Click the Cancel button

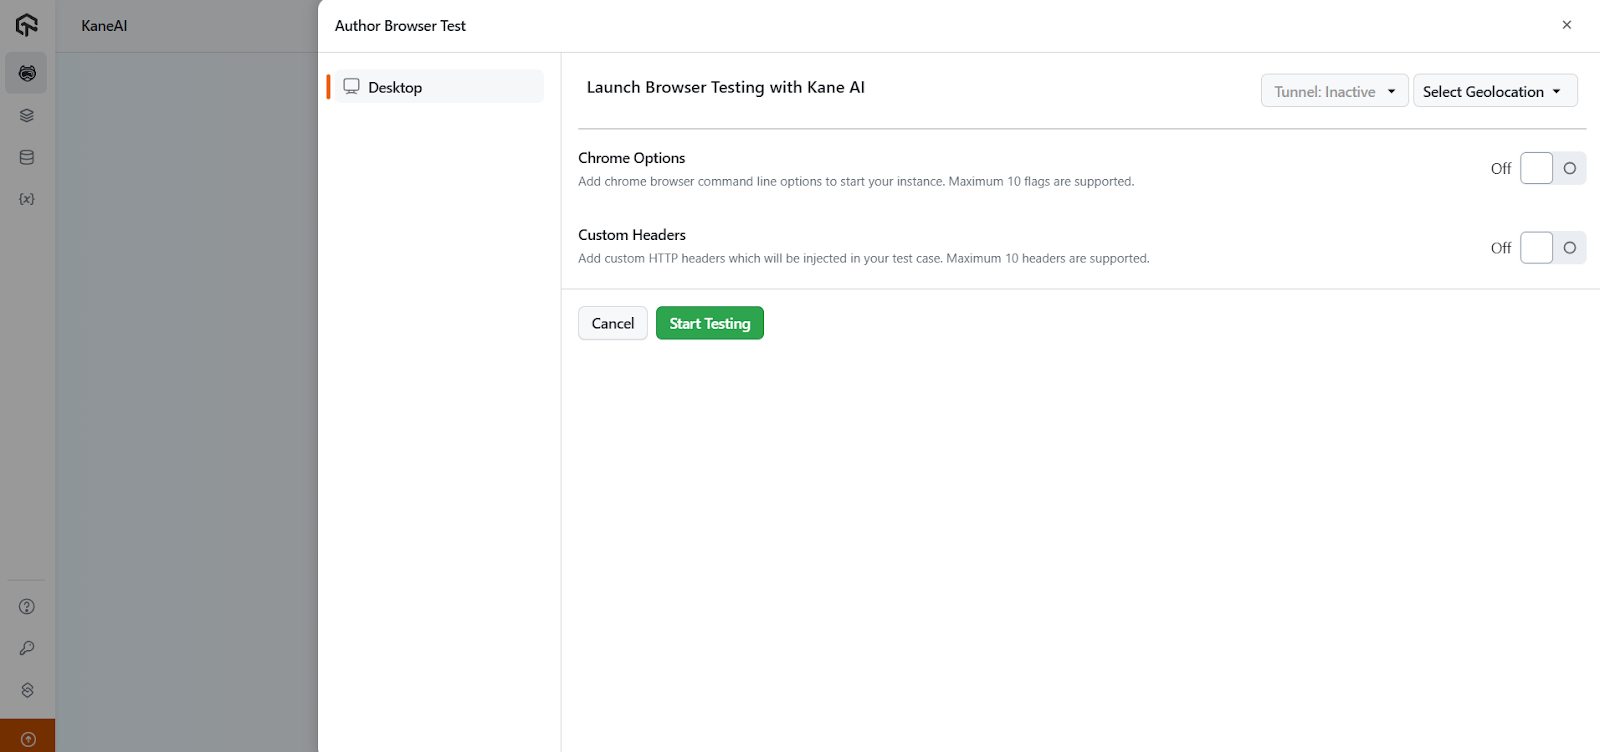pos(613,323)
